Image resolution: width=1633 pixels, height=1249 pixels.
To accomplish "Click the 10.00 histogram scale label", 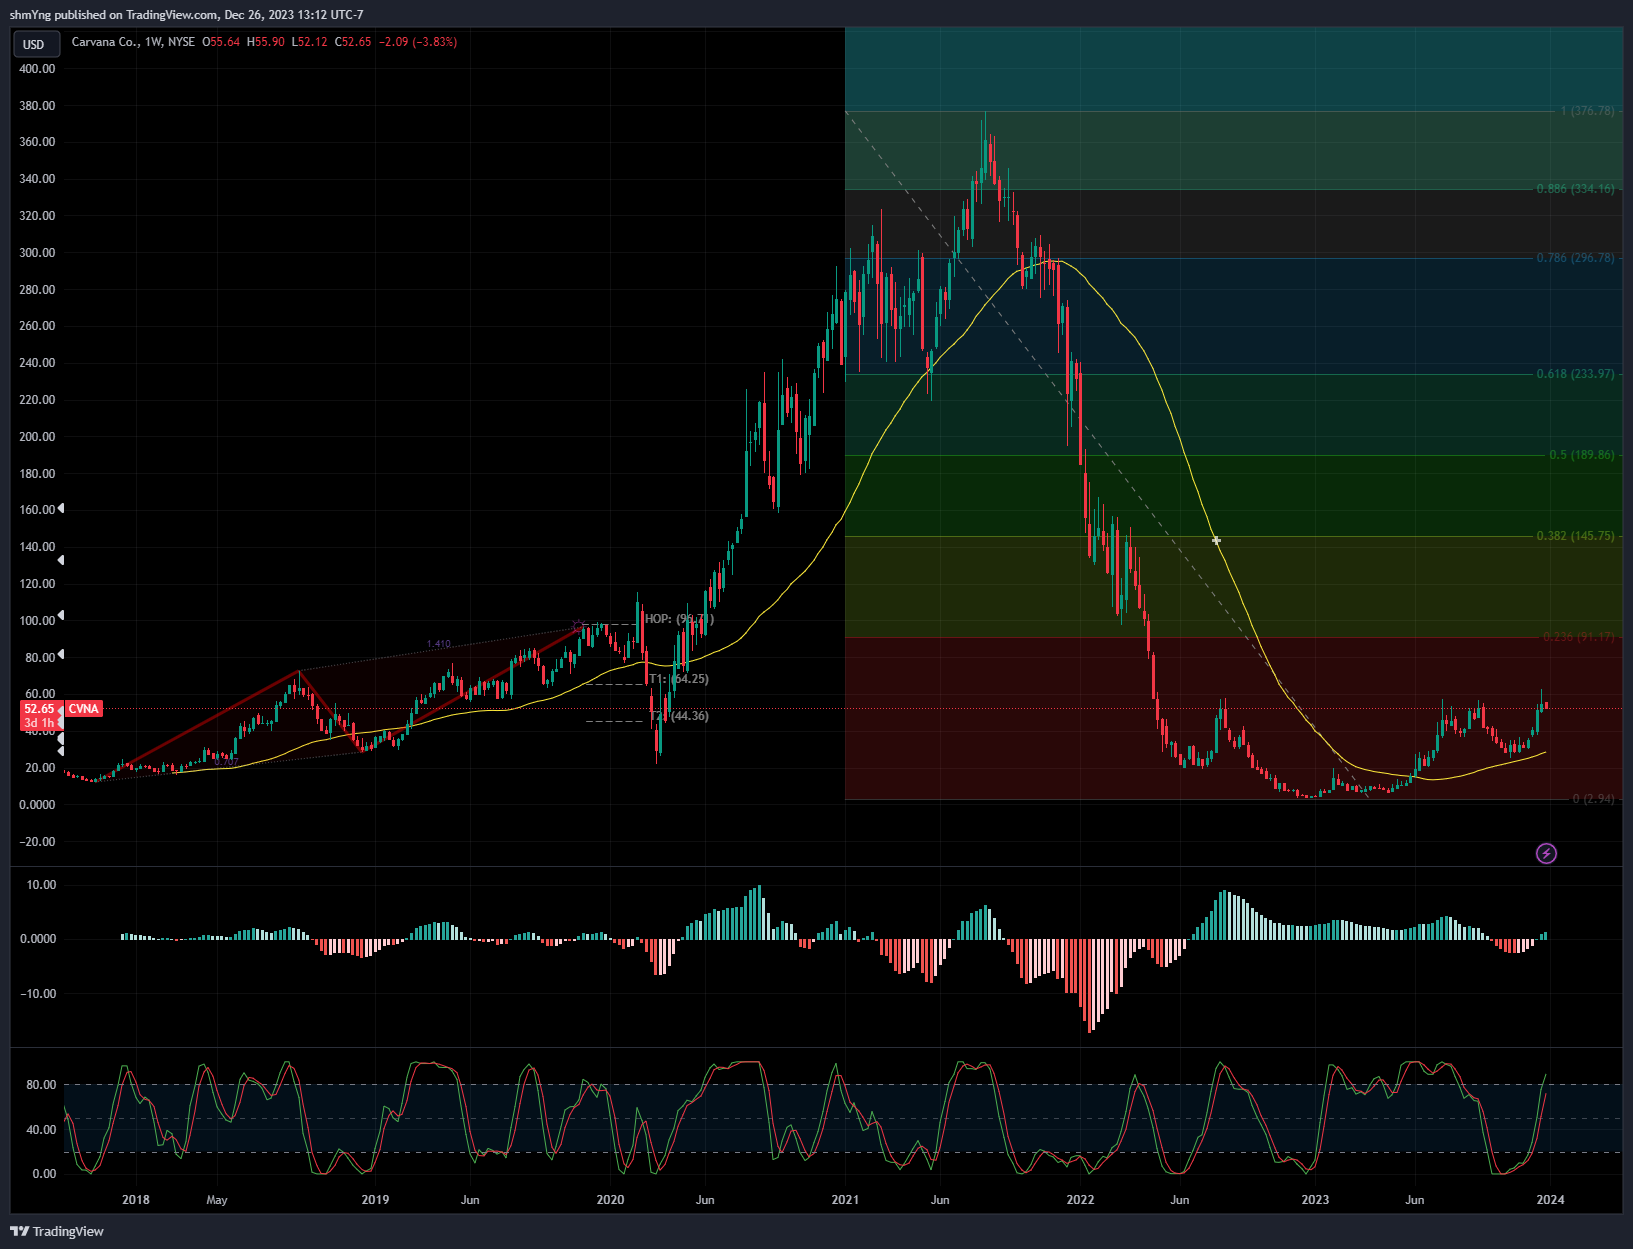I will 41,885.
